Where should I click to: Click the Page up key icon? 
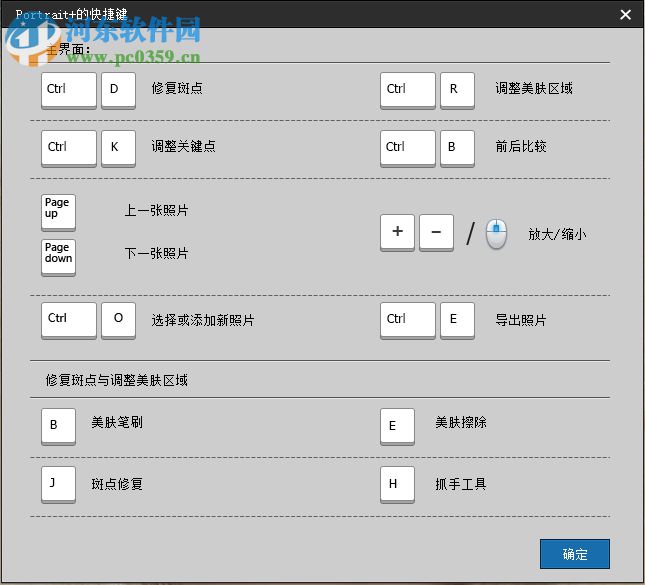click(x=58, y=212)
